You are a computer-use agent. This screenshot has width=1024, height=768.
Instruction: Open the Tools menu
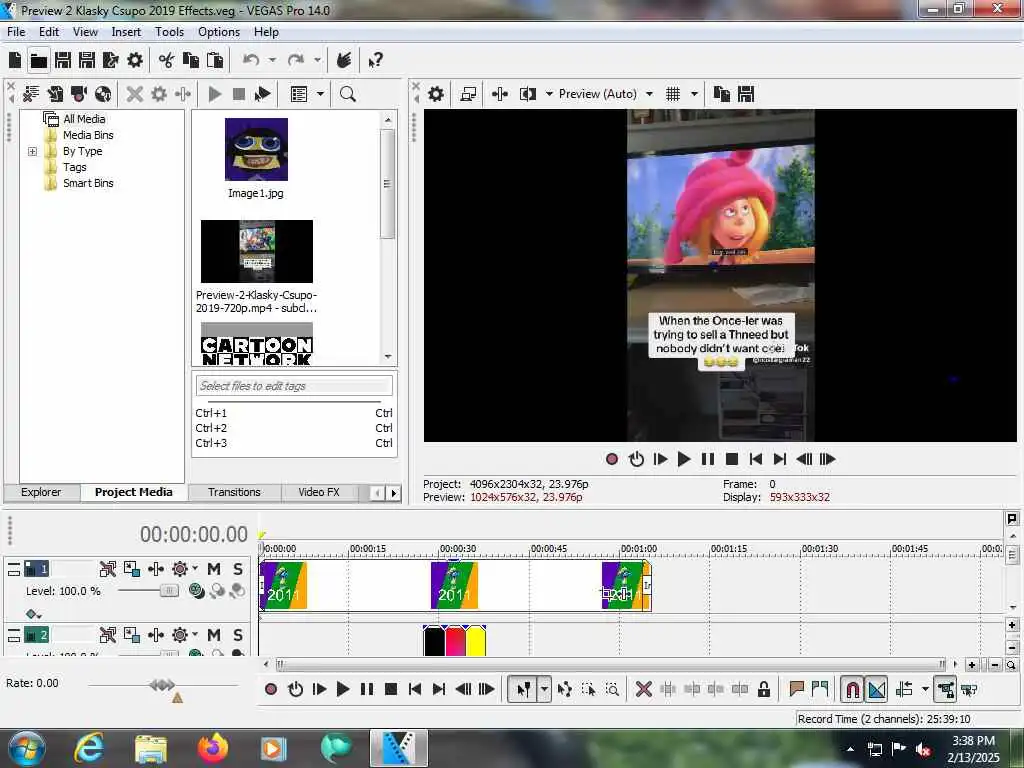coord(169,32)
